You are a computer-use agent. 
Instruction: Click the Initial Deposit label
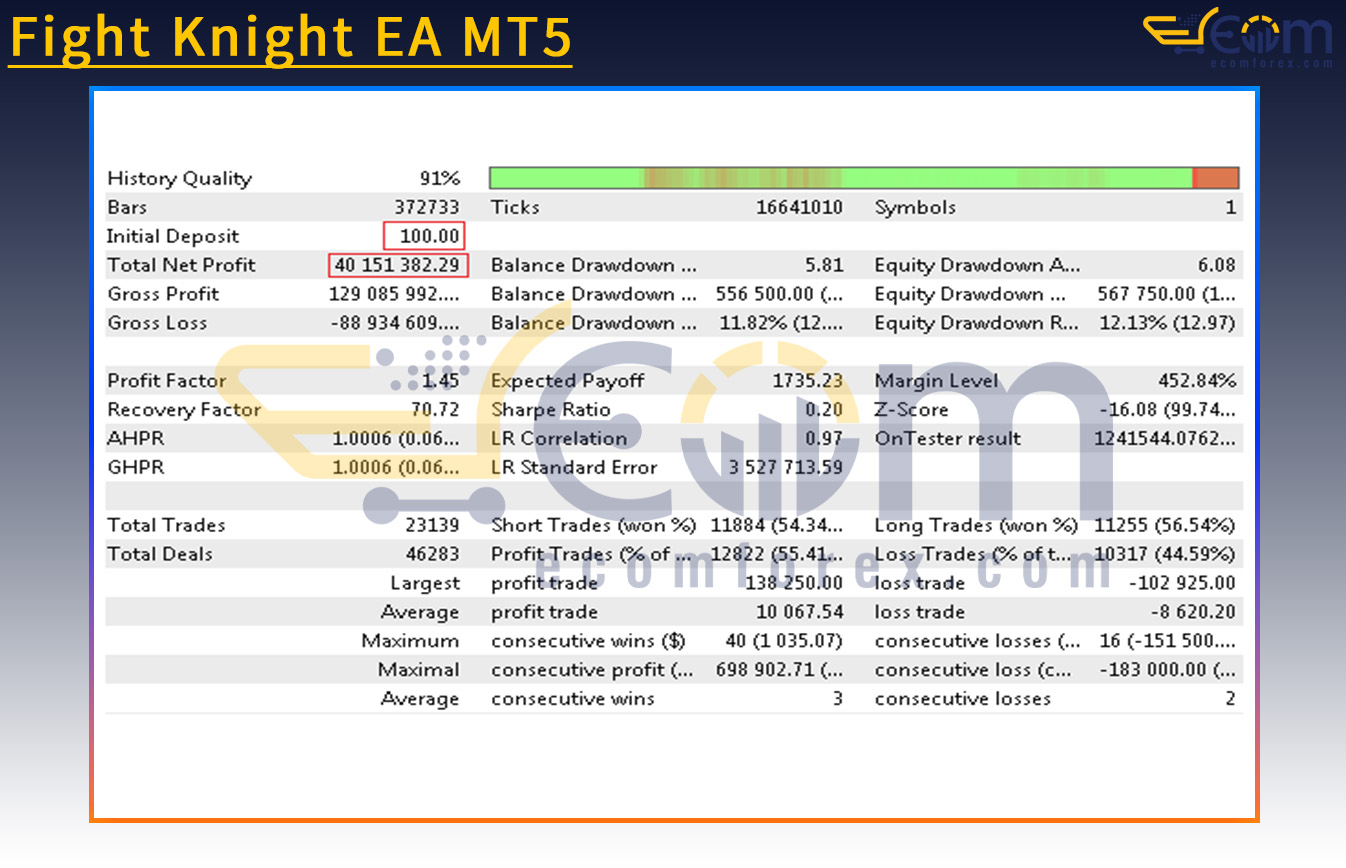173,237
